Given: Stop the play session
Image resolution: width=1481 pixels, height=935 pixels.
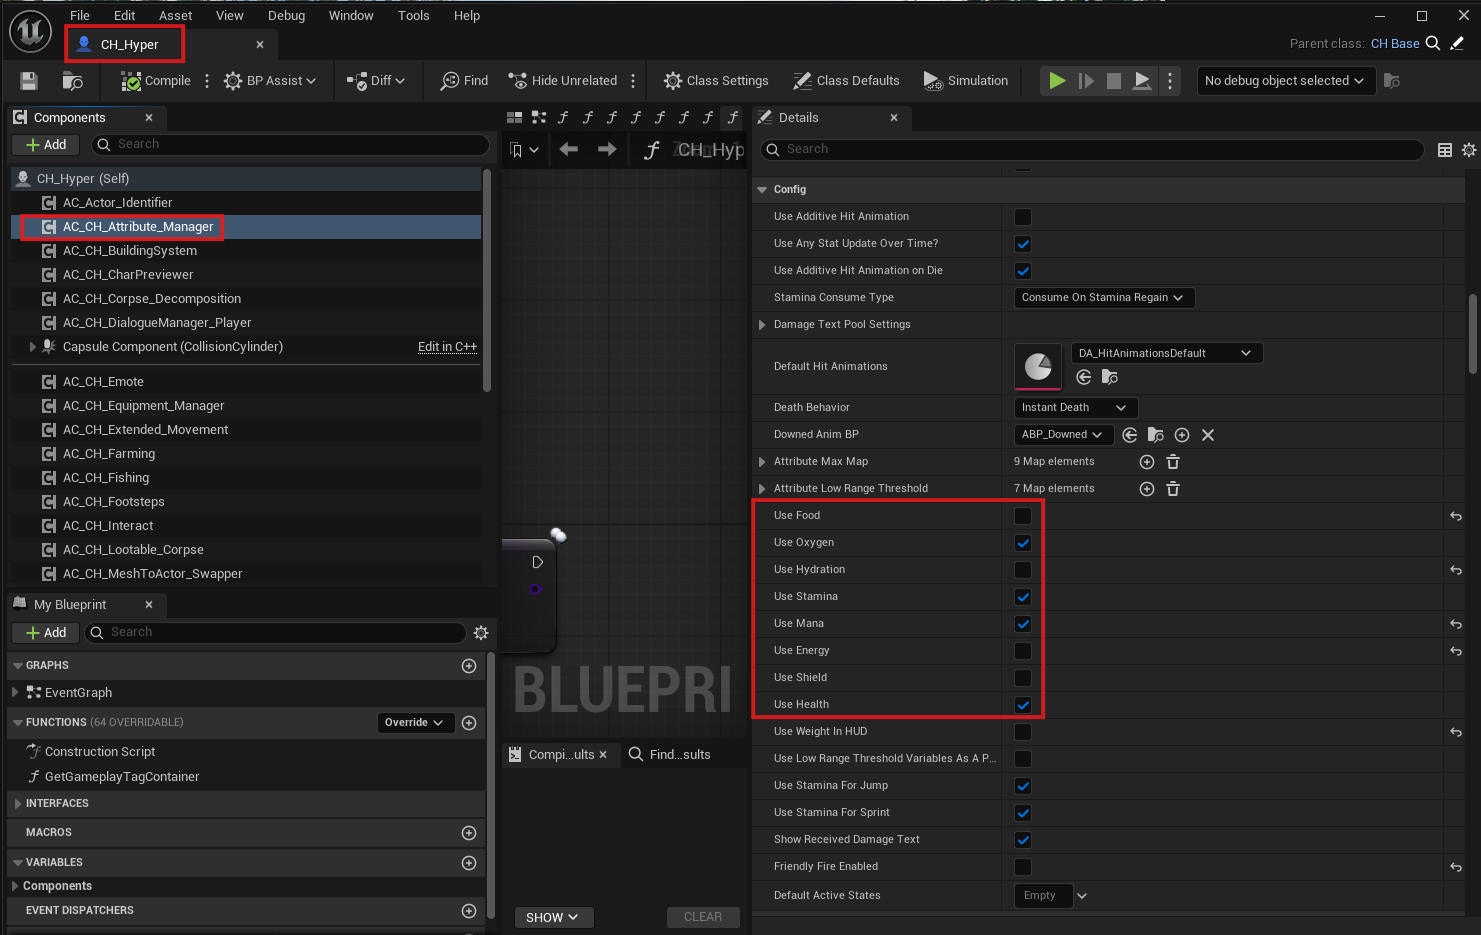Looking at the screenshot, I should [1114, 81].
